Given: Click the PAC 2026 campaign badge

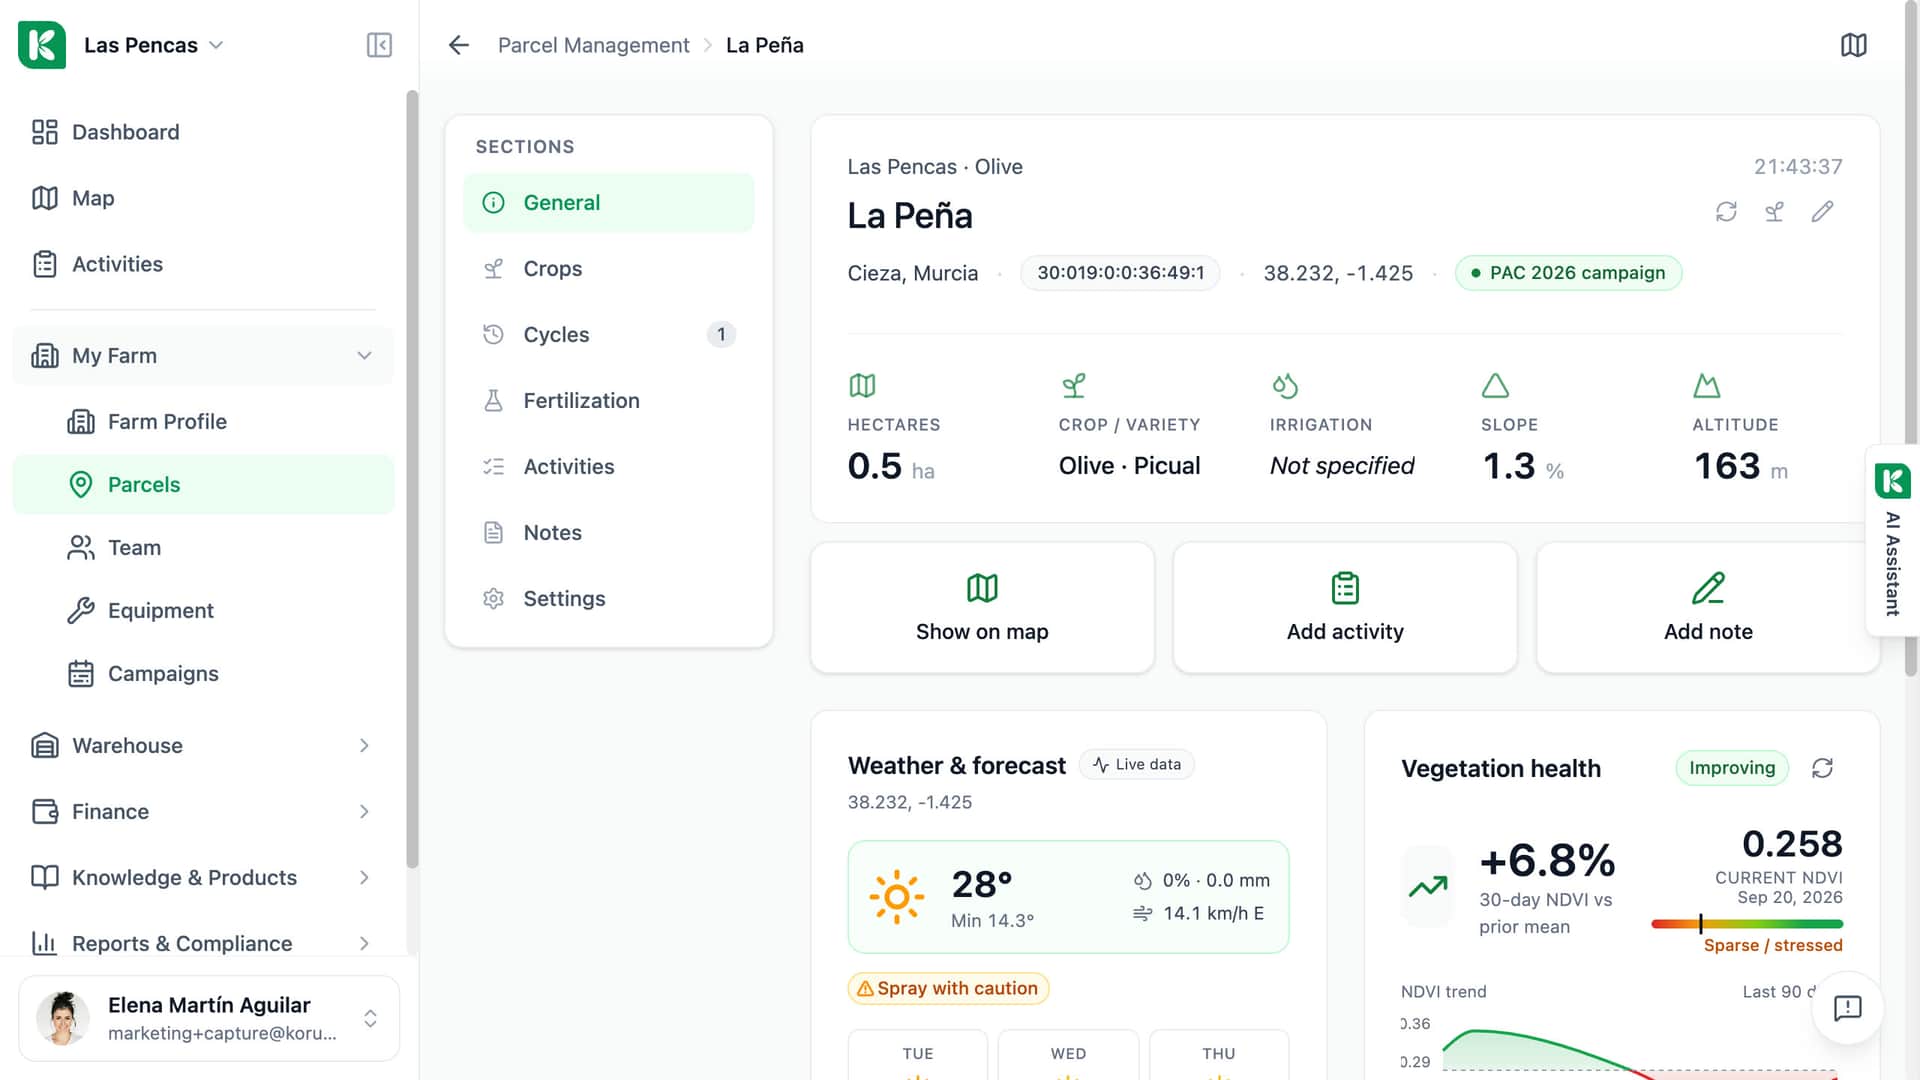Looking at the screenshot, I should coord(1568,273).
